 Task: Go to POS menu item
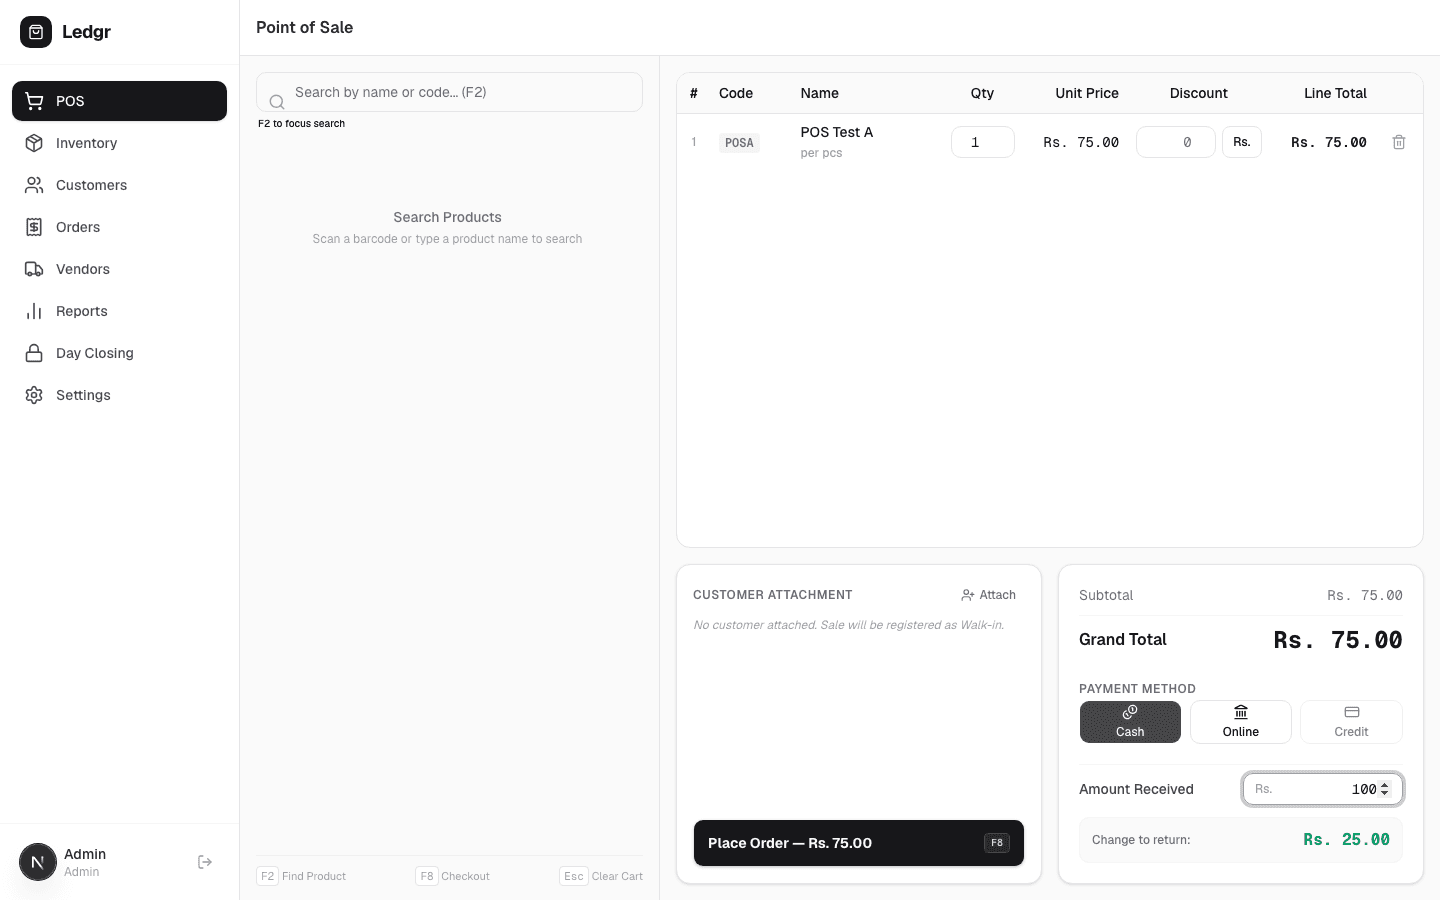(x=119, y=101)
